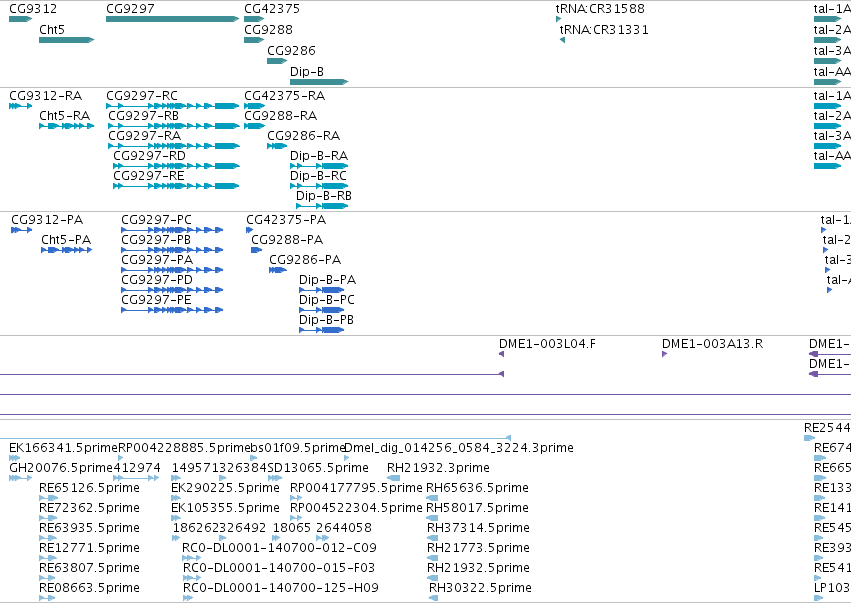Select protein CG42375-PA

[286, 220]
